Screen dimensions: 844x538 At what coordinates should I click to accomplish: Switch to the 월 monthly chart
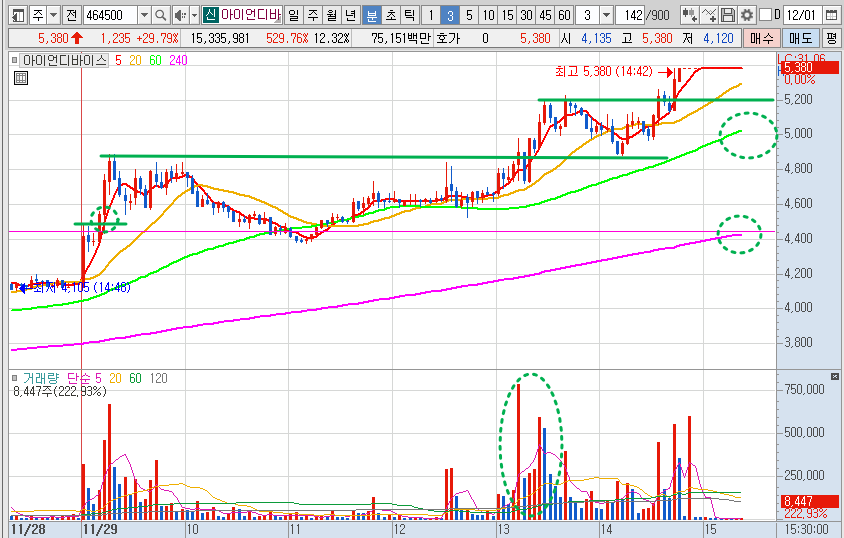coord(332,15)
